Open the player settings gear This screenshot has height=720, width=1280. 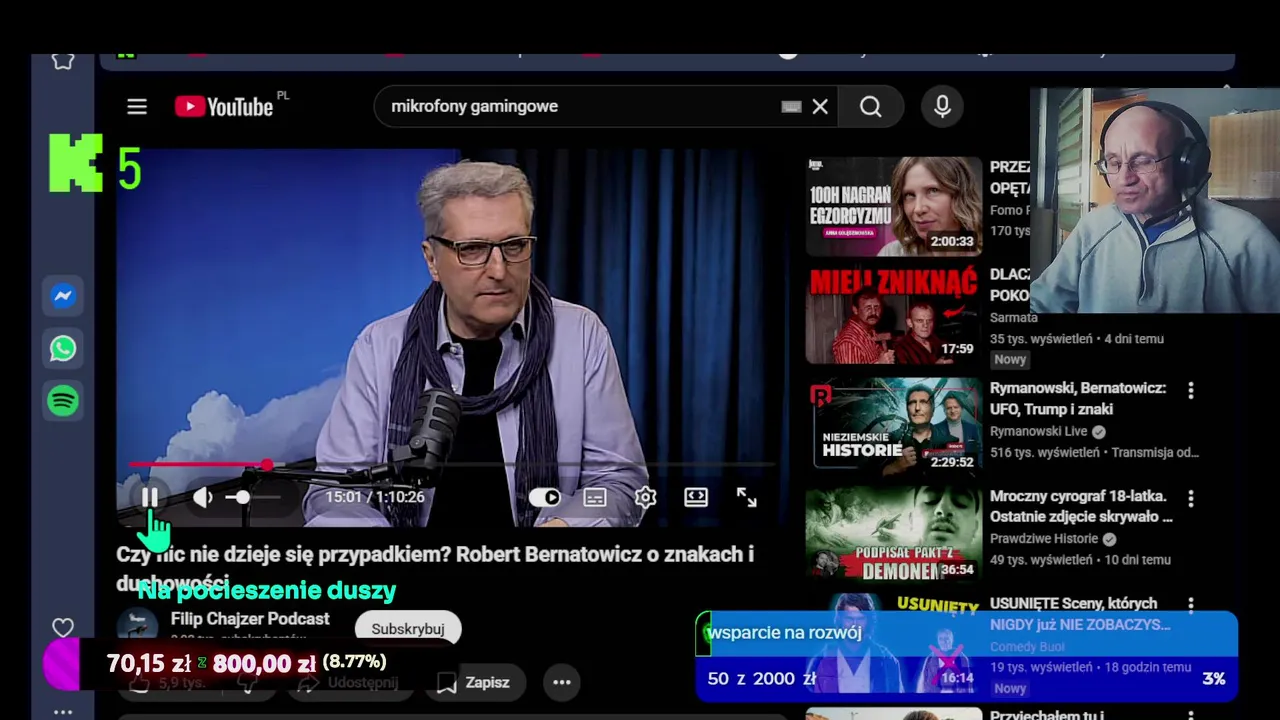point(646,497)
